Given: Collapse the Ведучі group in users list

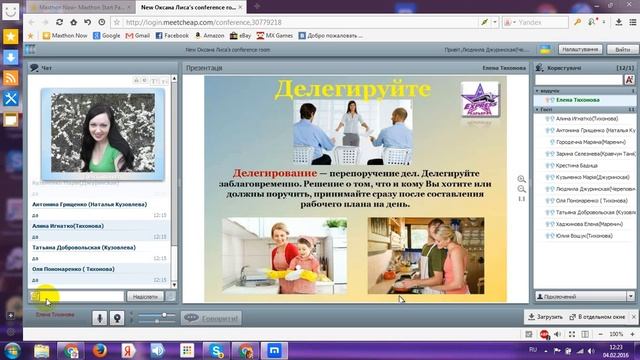Looking at the screenshot, I should tap(538, 91).
